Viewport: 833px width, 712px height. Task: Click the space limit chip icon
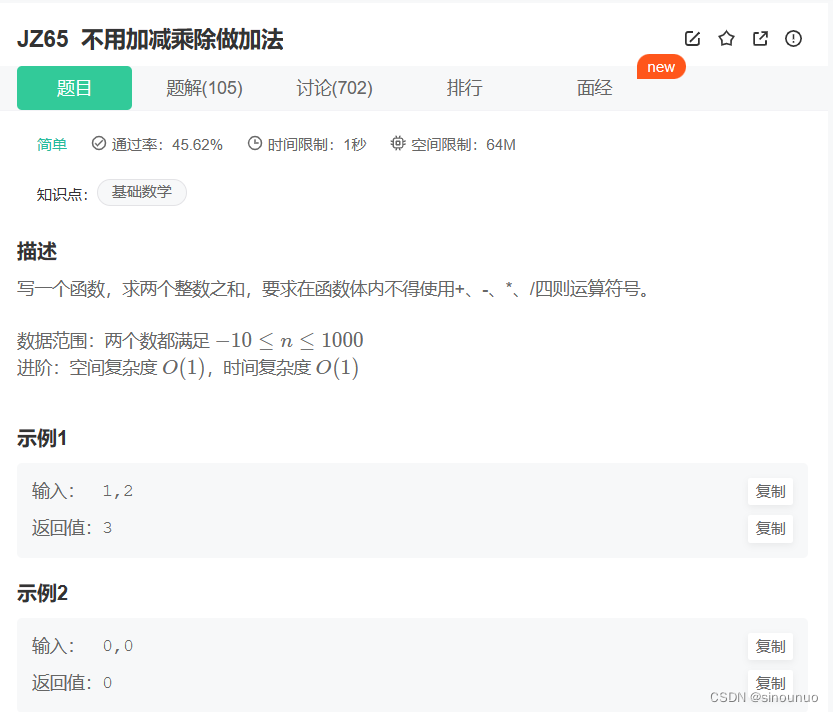click(x=398, y=143)
